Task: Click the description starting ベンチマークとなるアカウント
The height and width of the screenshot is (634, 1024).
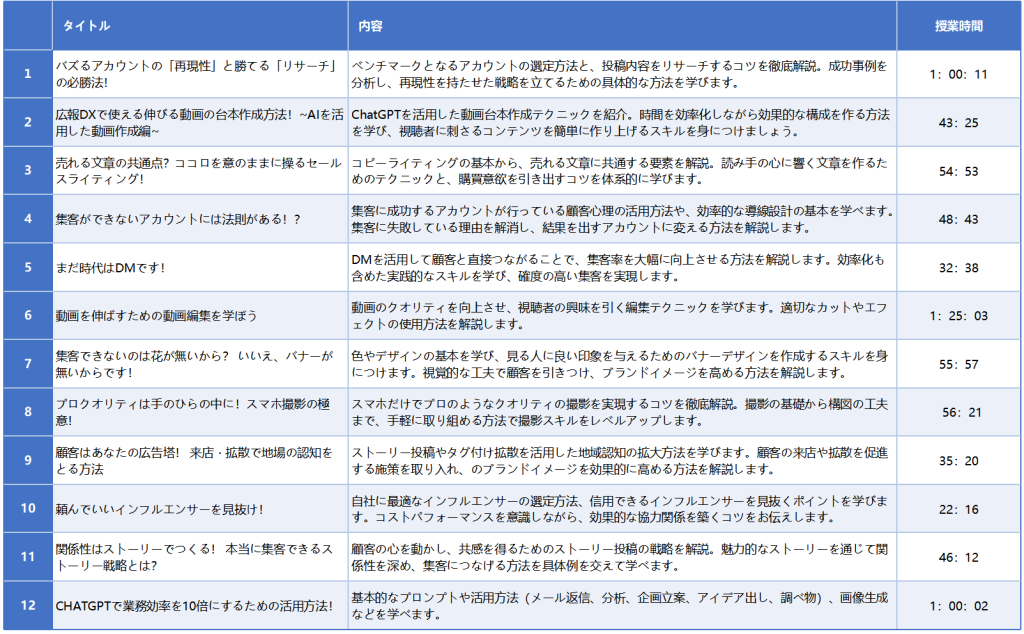Action: click(619, 74)
